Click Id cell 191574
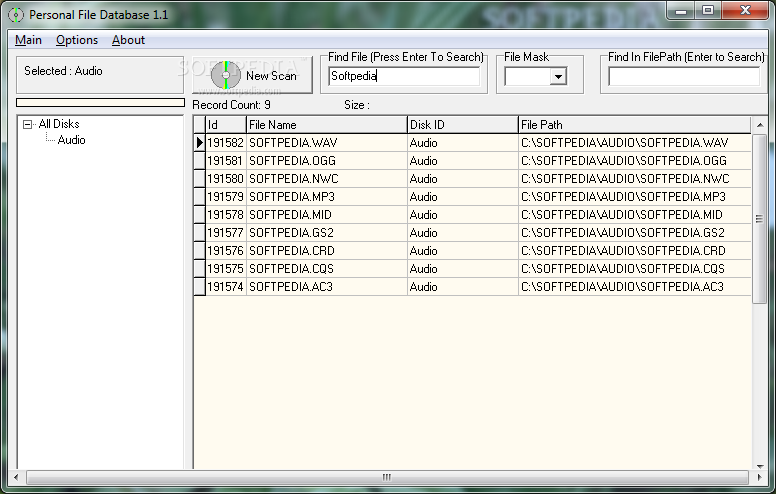 click(x=225, y=287)
